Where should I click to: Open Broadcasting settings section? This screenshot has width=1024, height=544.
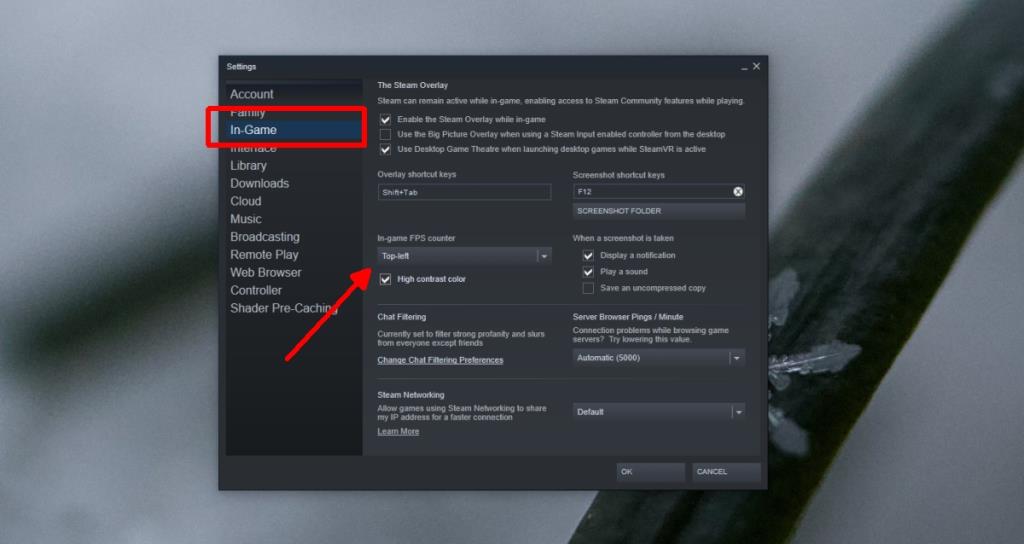pyautogui.click(x=264, y=237)
